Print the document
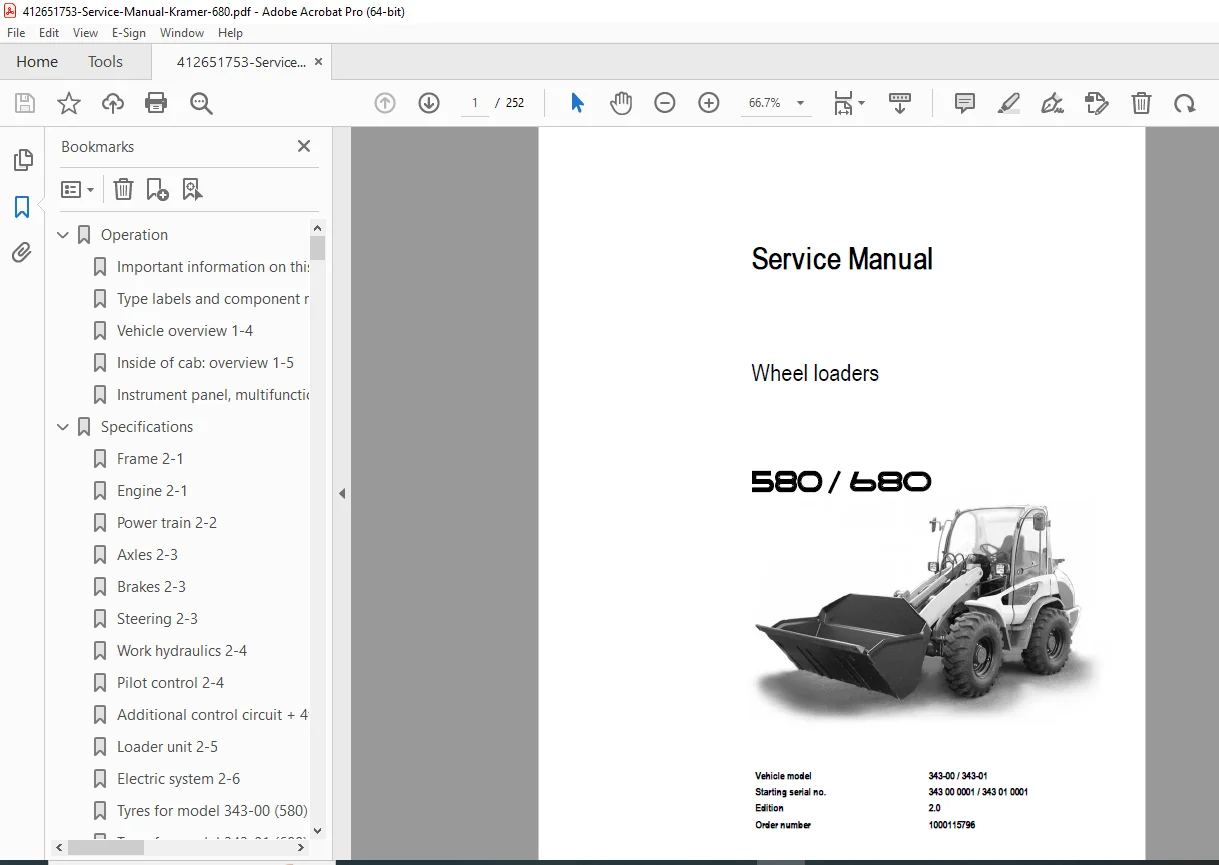 (x=156, y=103)
